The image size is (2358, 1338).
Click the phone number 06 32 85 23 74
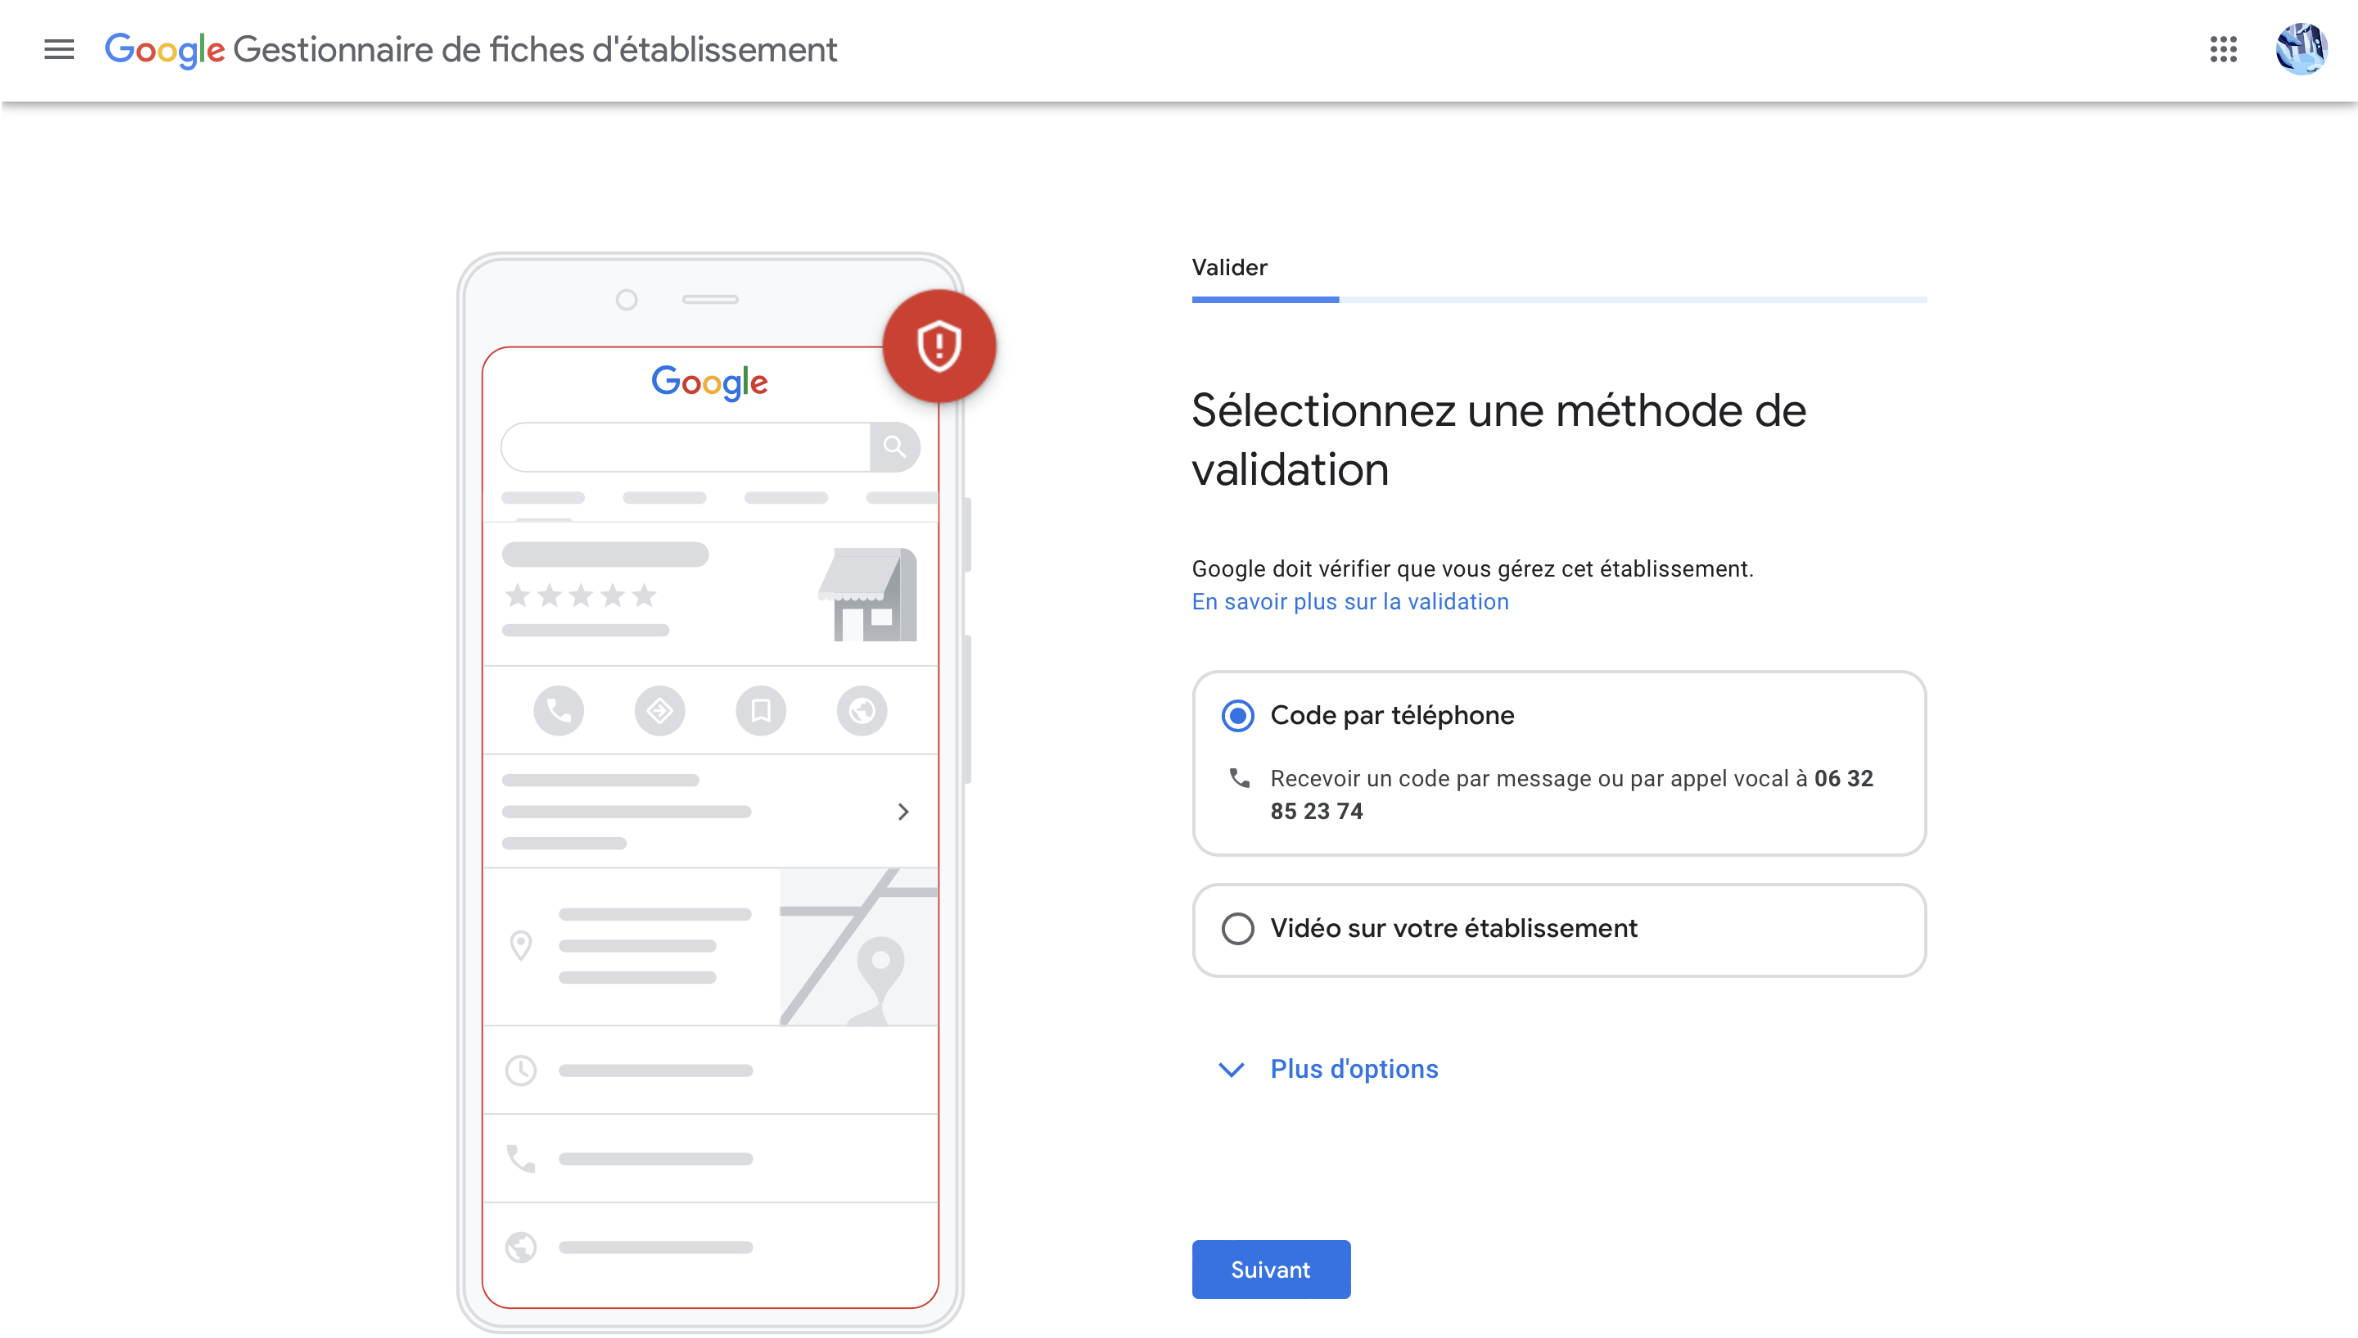[x=1571, y=795]
